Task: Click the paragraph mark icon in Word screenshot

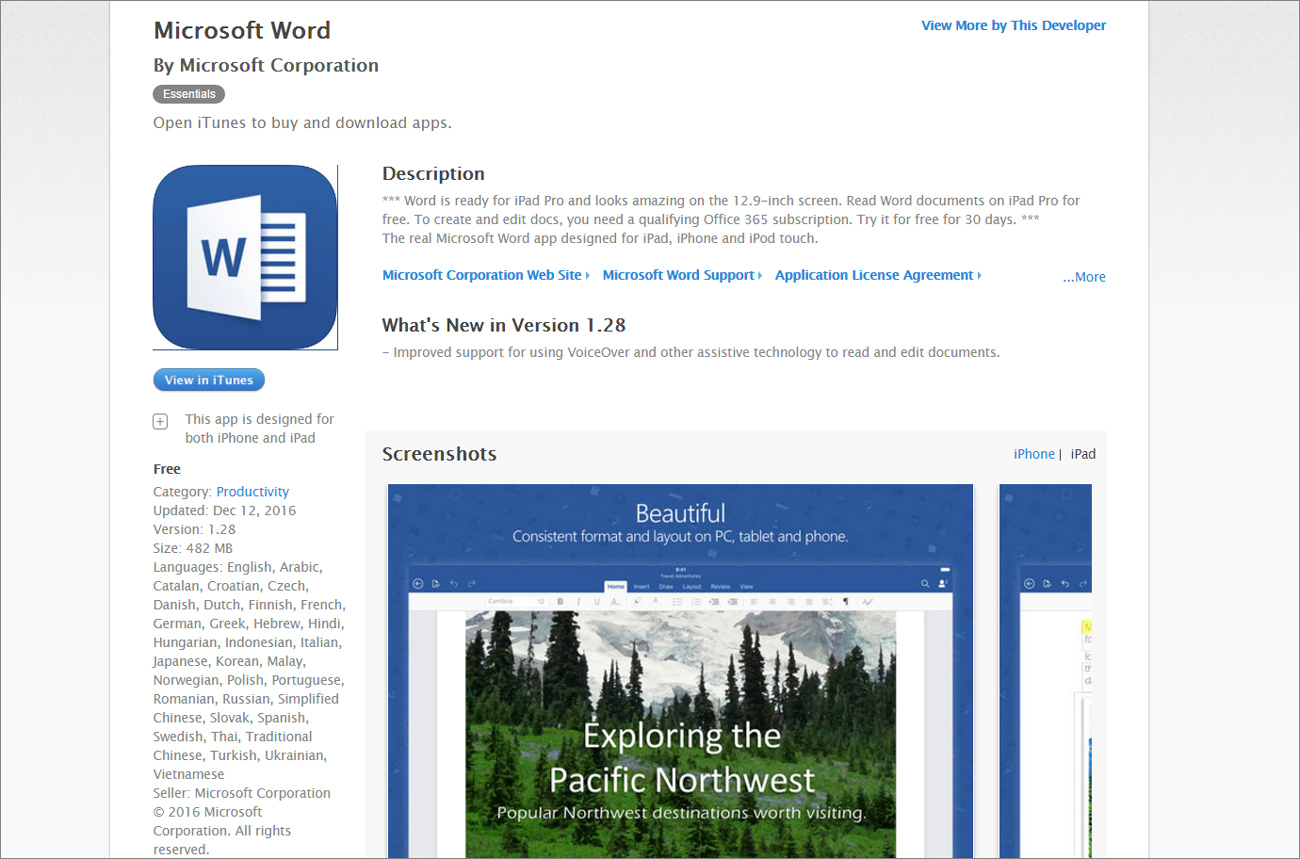Action: pos(846,601)
